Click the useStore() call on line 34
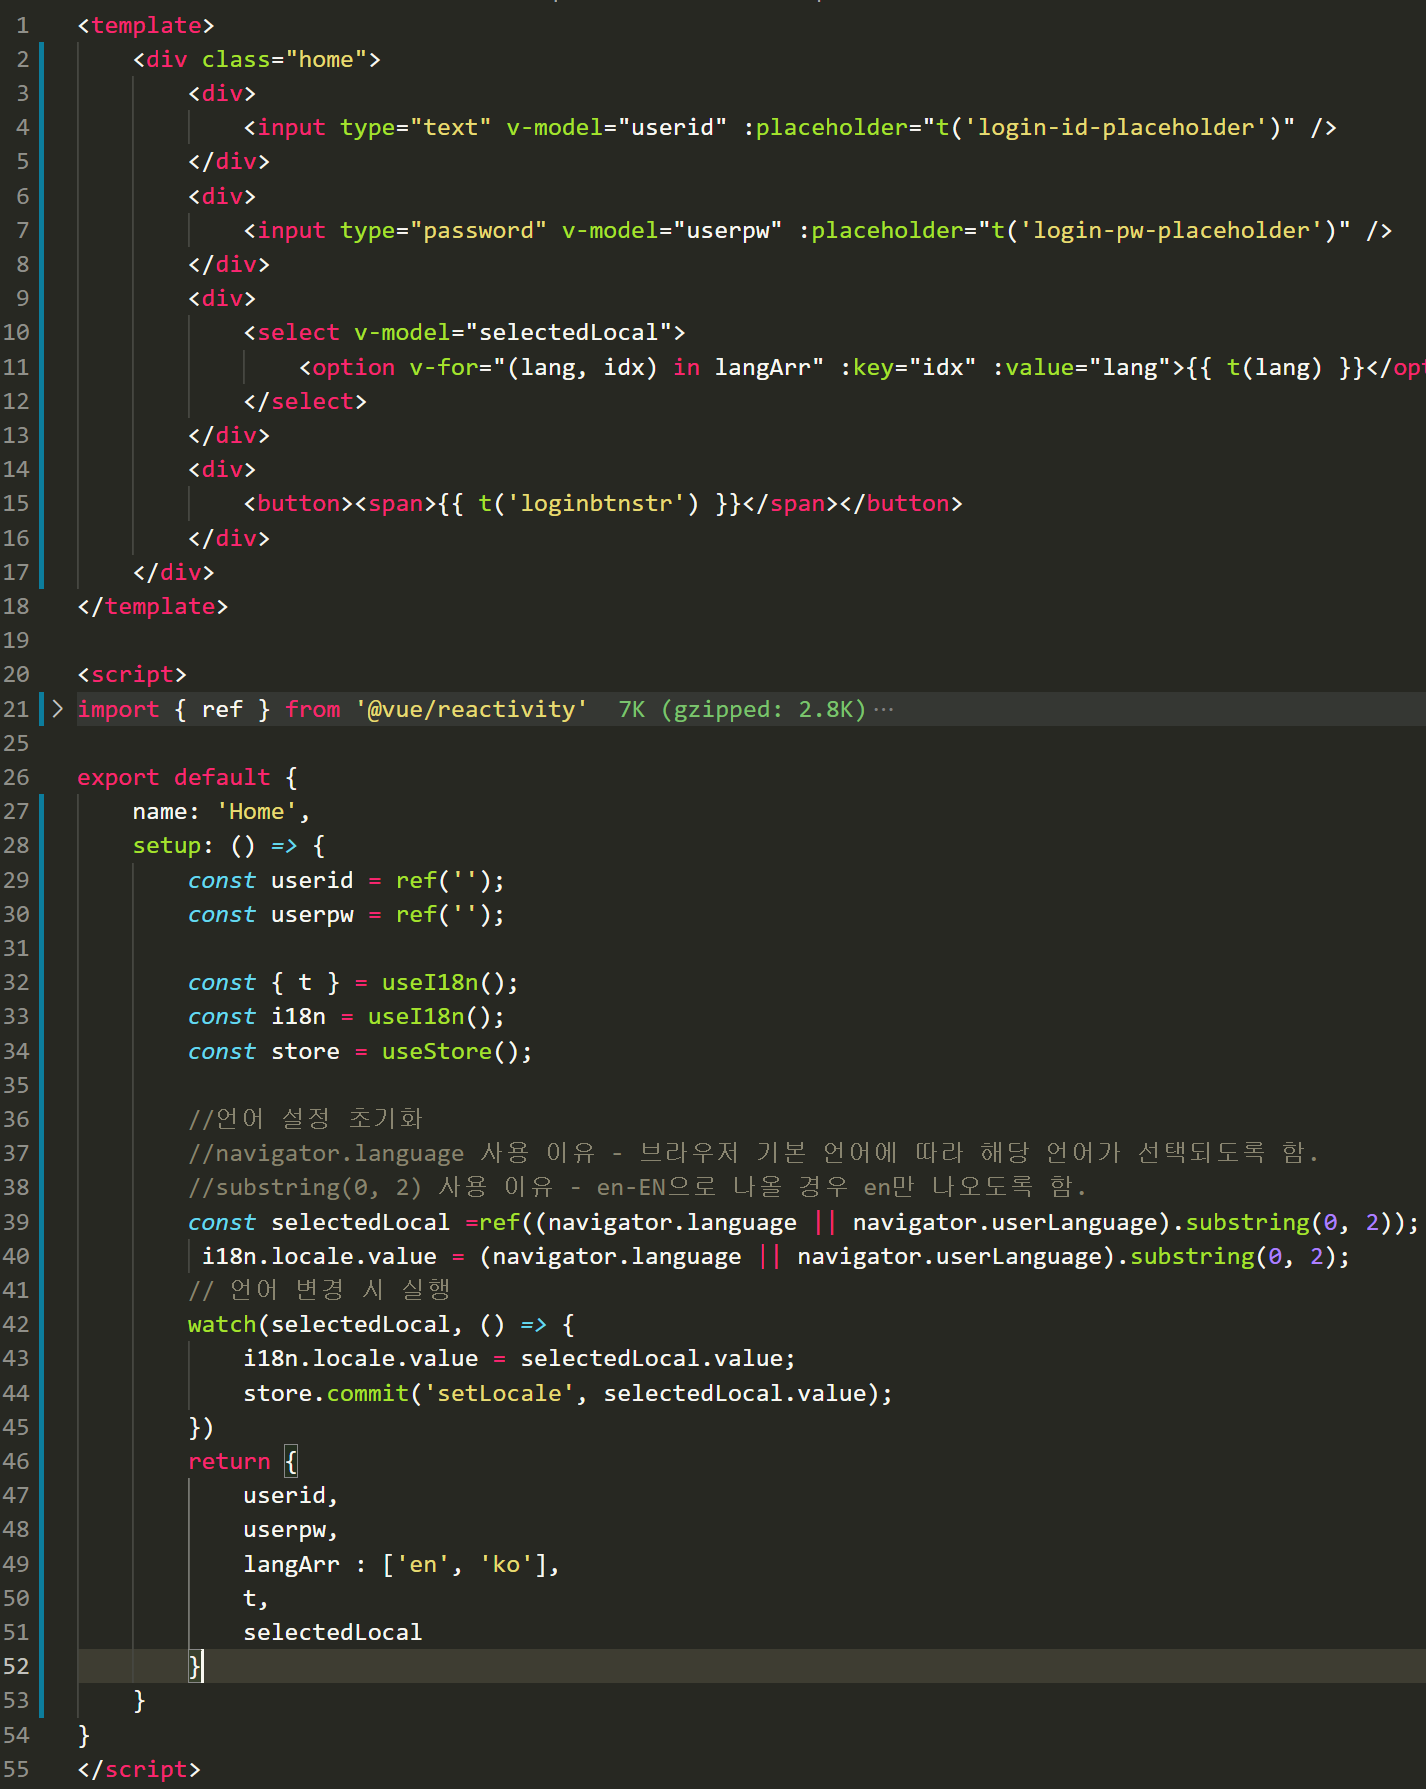The width and height of the screenshot is (1426, 1789). [x=457, y=1051]
